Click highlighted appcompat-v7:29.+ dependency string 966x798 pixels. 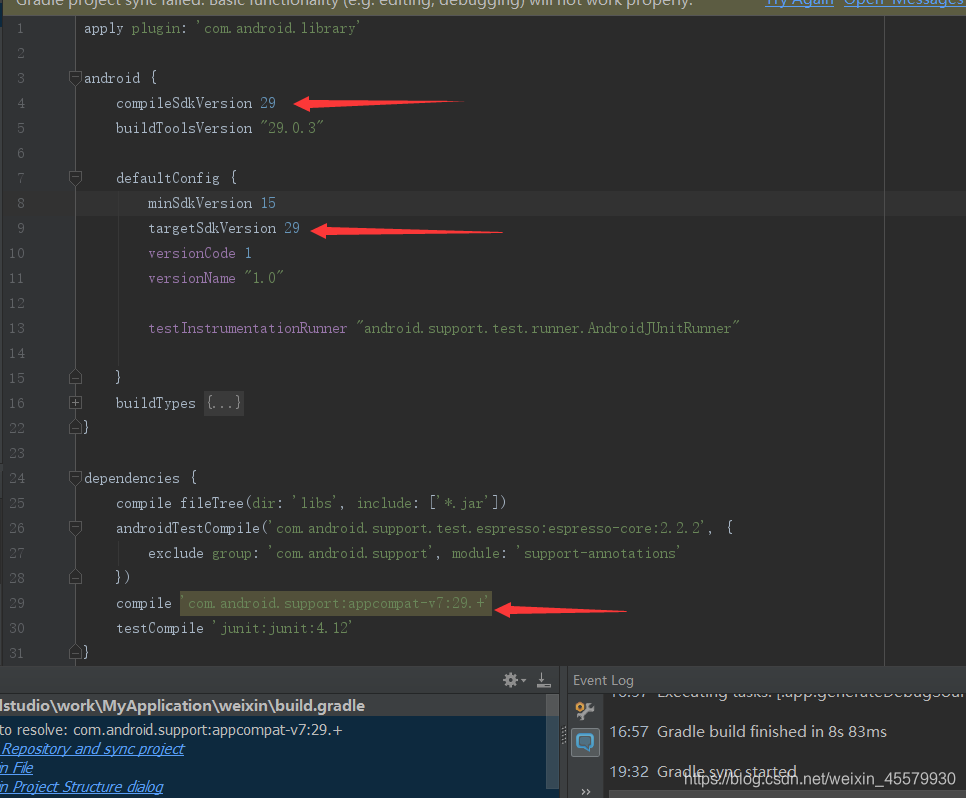point(336,603)
